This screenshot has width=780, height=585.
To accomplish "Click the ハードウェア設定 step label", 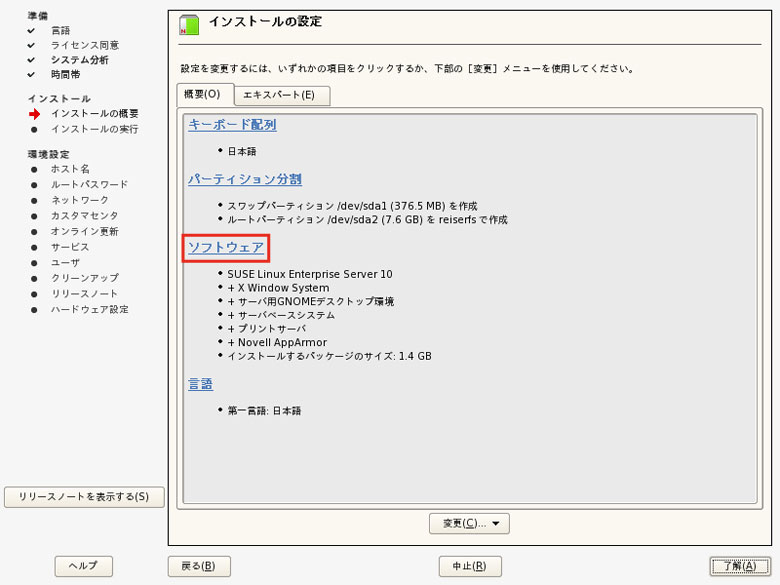I will (90, 309).
